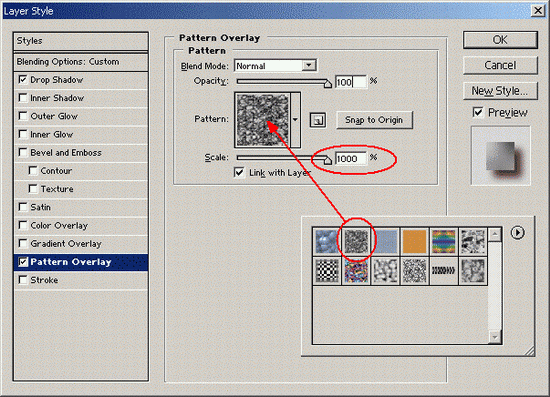Pick the chevron arrows pattern thumbnail
This screenshot has height=397, width=550.
click(x=443, y=270)
